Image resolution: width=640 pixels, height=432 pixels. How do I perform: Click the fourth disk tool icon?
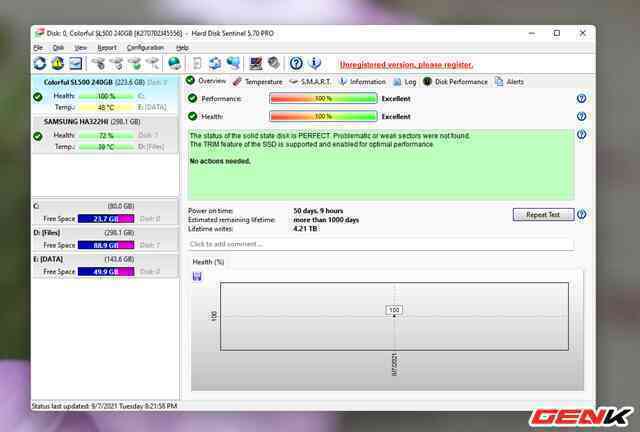click(152, 63)
